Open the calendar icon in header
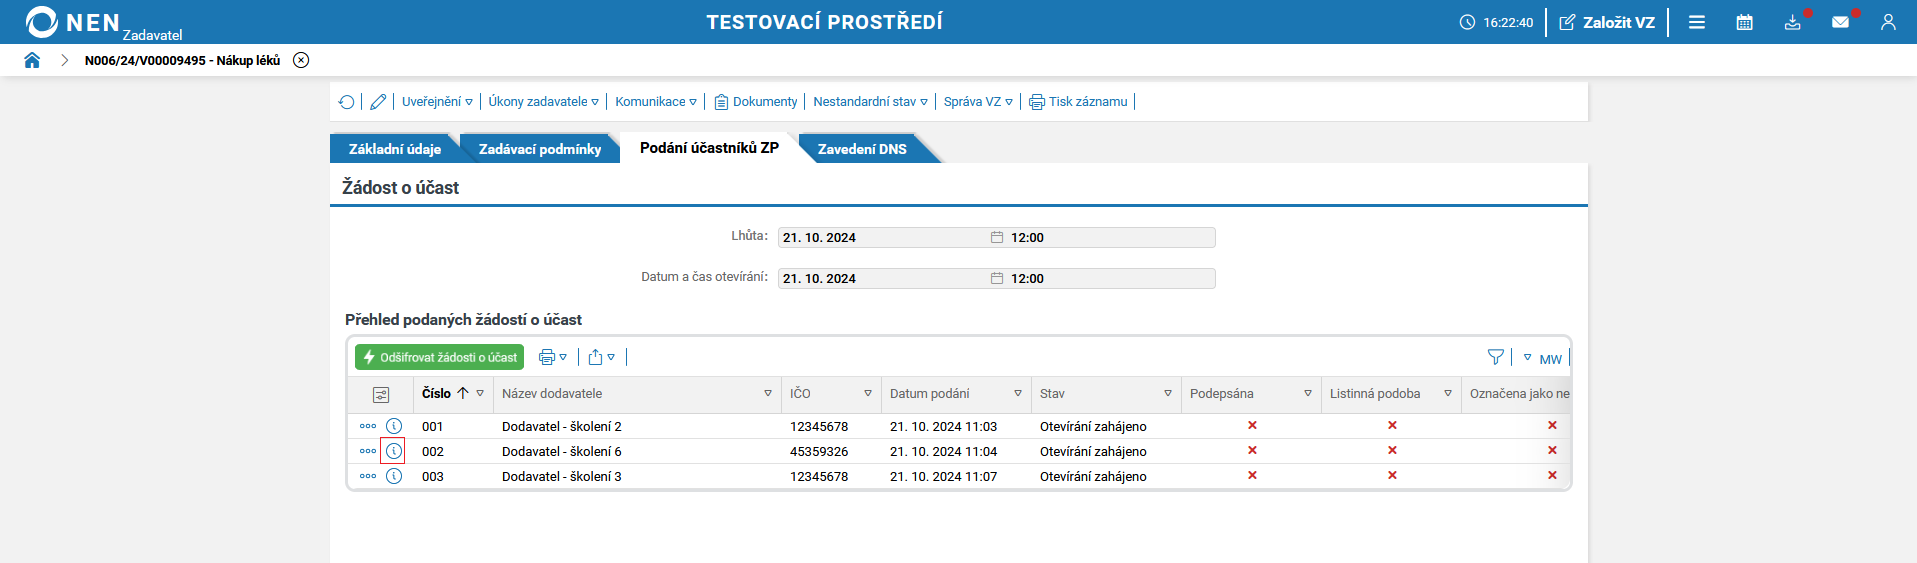Screen dimensions: 1917x563 click(x=1744, y=22)
